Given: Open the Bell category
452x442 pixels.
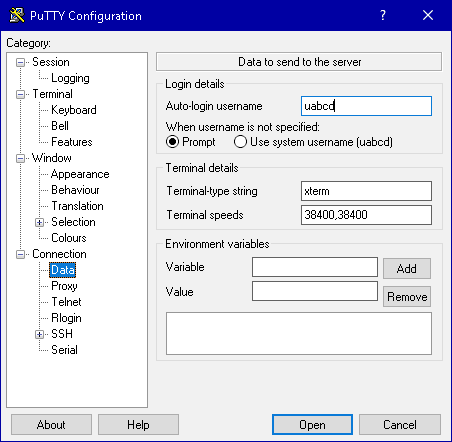Looking at the screenshot, I should tap(60, 126).
